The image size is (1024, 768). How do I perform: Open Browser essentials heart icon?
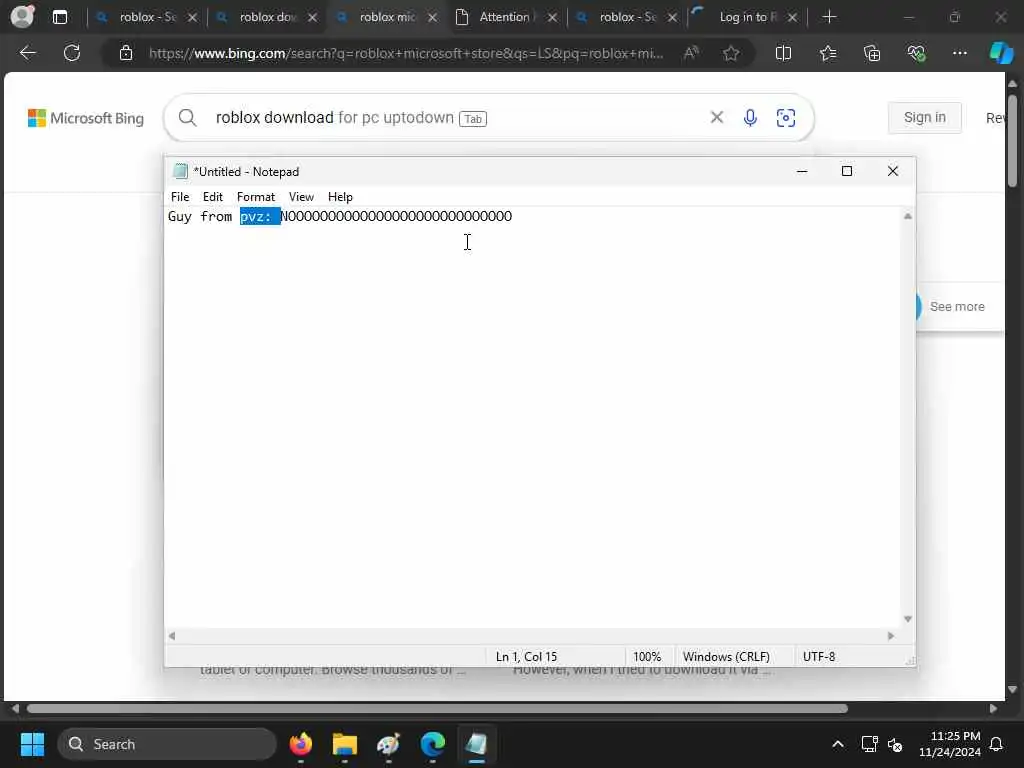[x=916, y=53]
